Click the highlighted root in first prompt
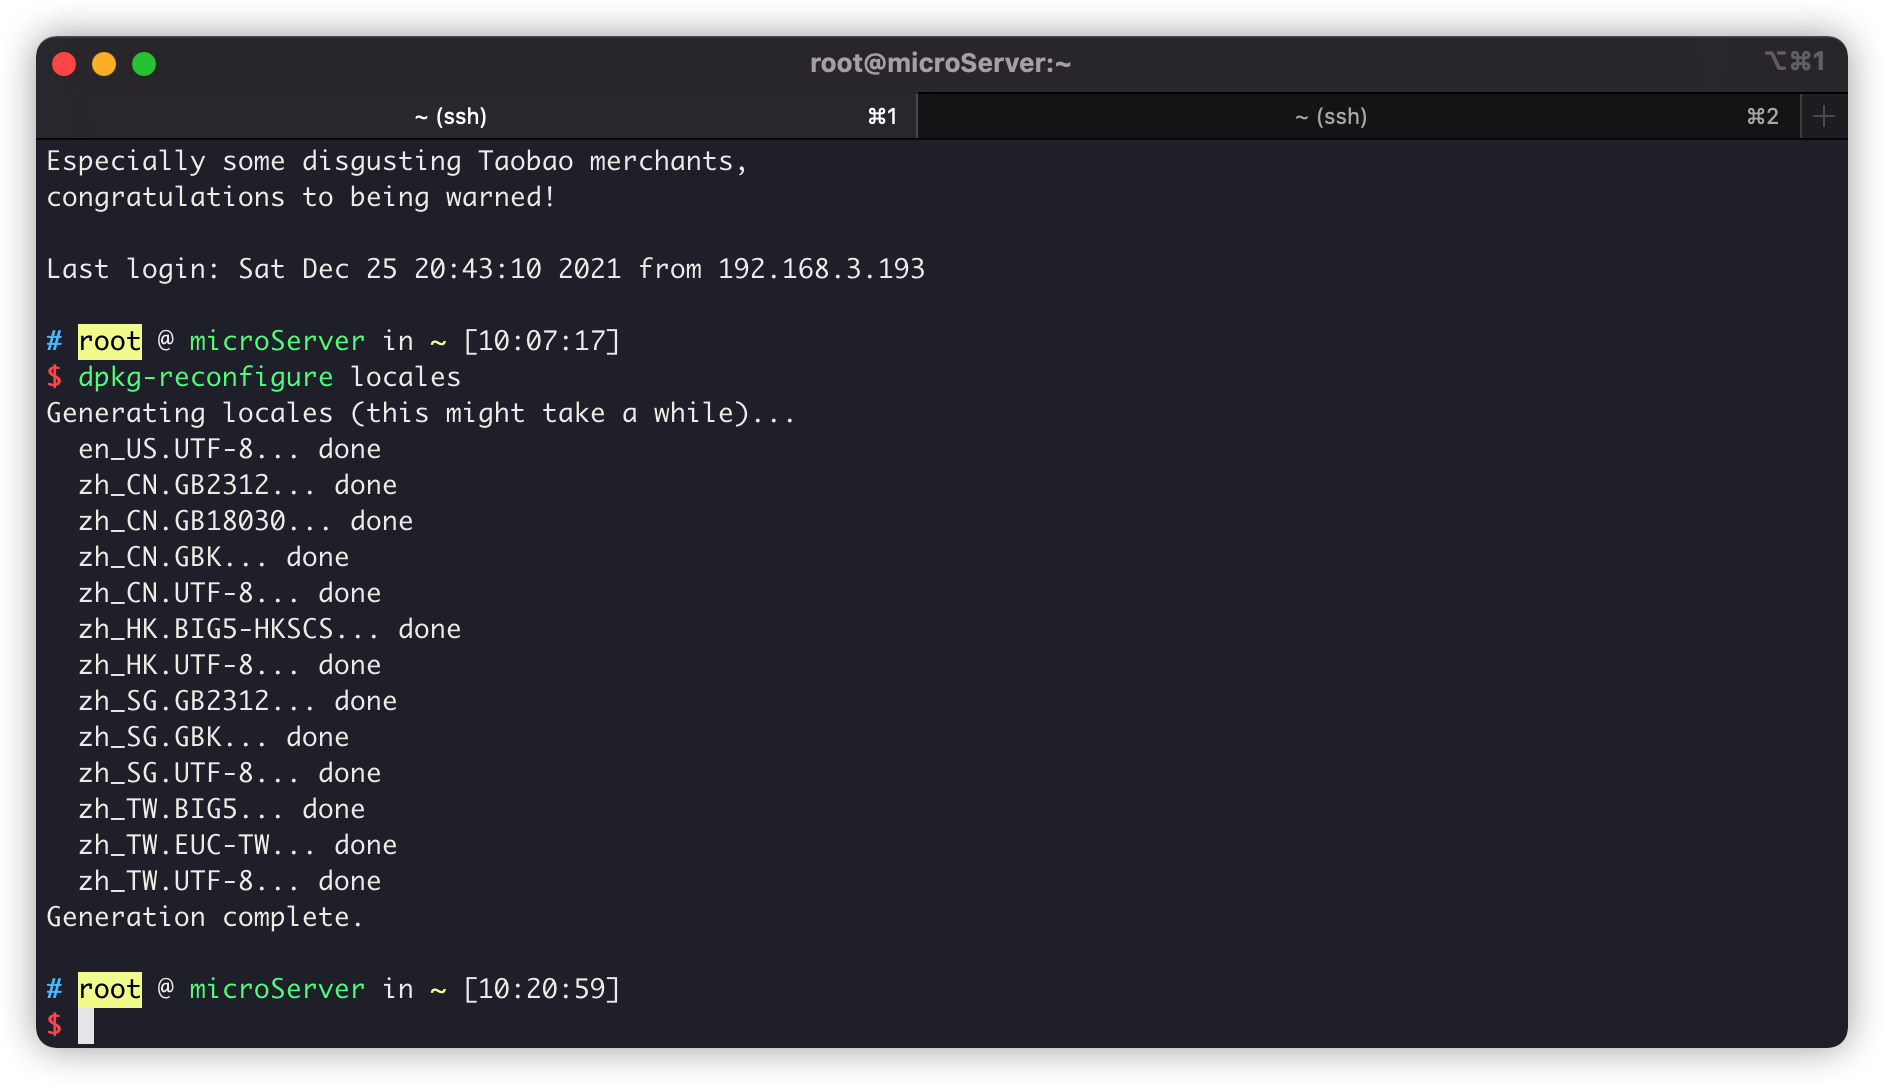The width and height of the screenshot is (1884, 1084). 110,341
